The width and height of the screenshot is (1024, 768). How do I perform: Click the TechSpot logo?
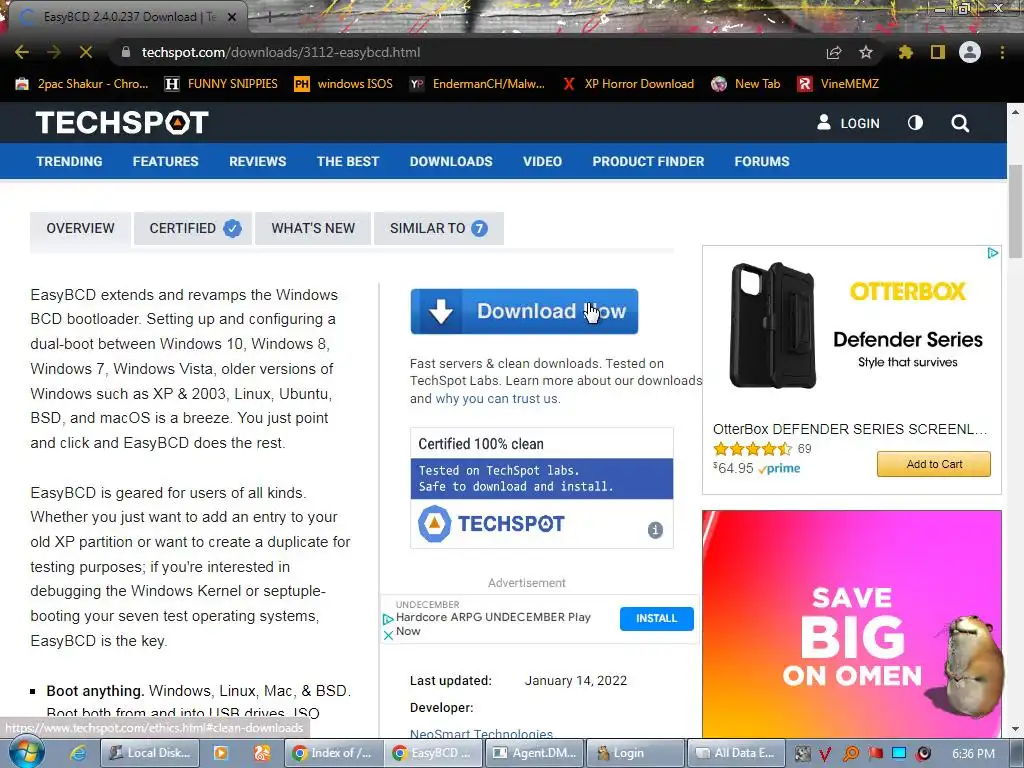point(122,122)
